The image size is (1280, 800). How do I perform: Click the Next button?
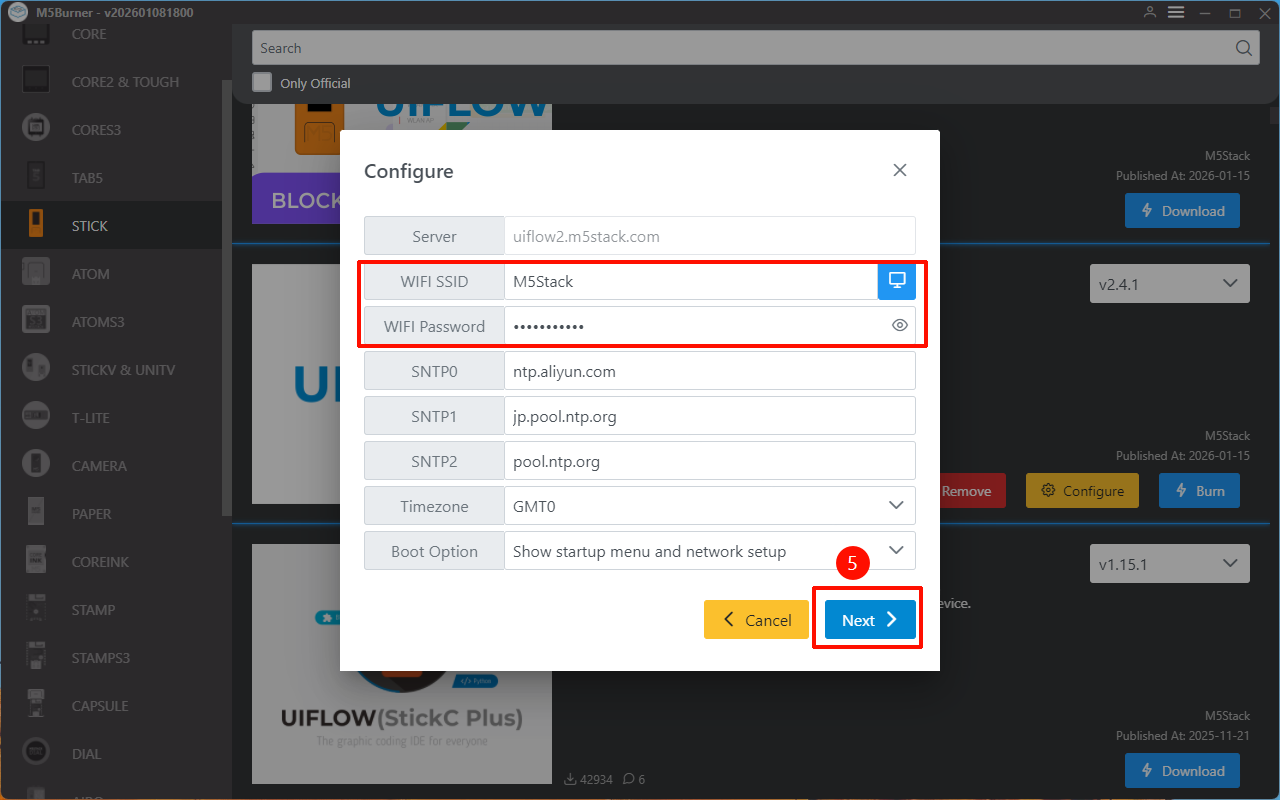pyautogui.click(x=869, y=620)
